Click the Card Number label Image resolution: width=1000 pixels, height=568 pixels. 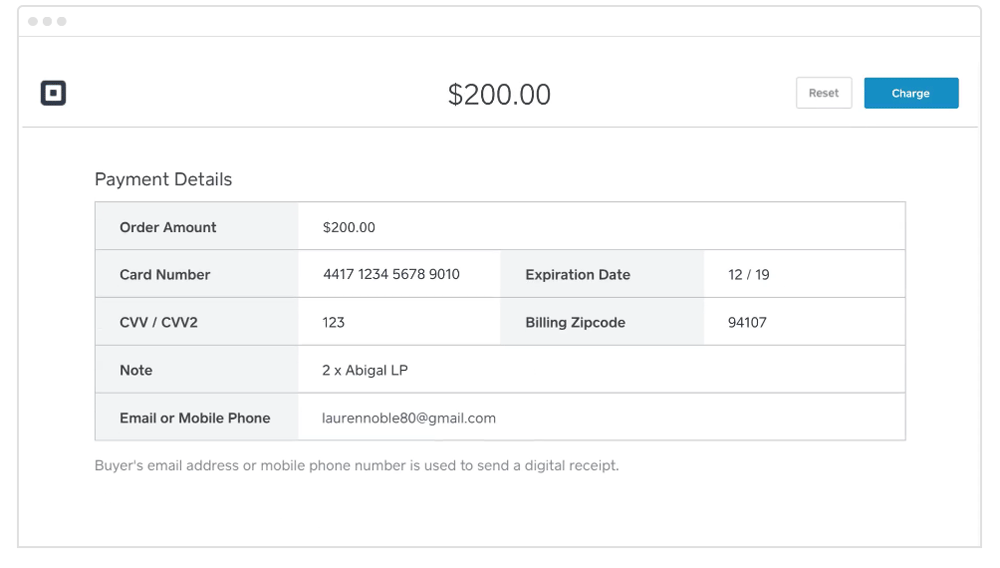(x=165, y=275)
